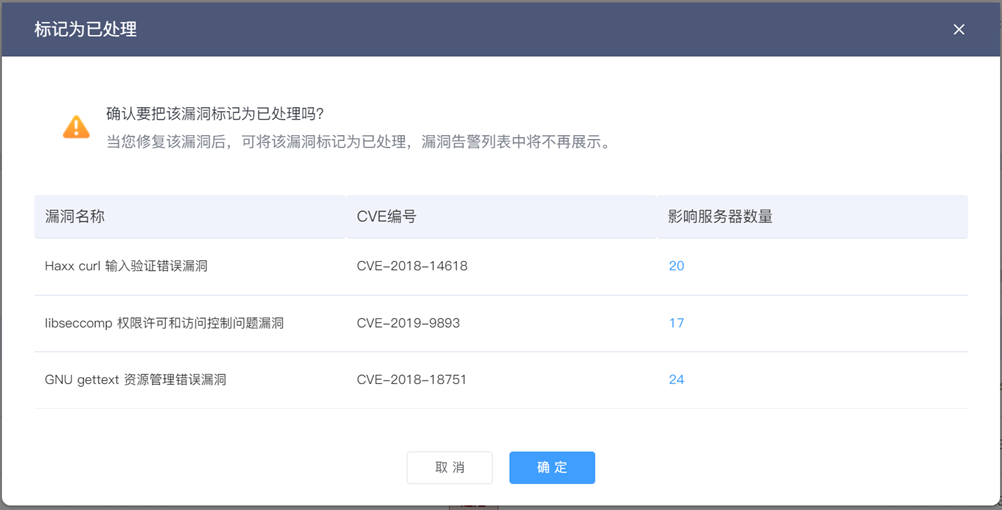The height and width of the screenshot is (510, 1002).
Task: Click Haxx curl 输入验证错误漏洞 row name
Action: click(126, 266)
